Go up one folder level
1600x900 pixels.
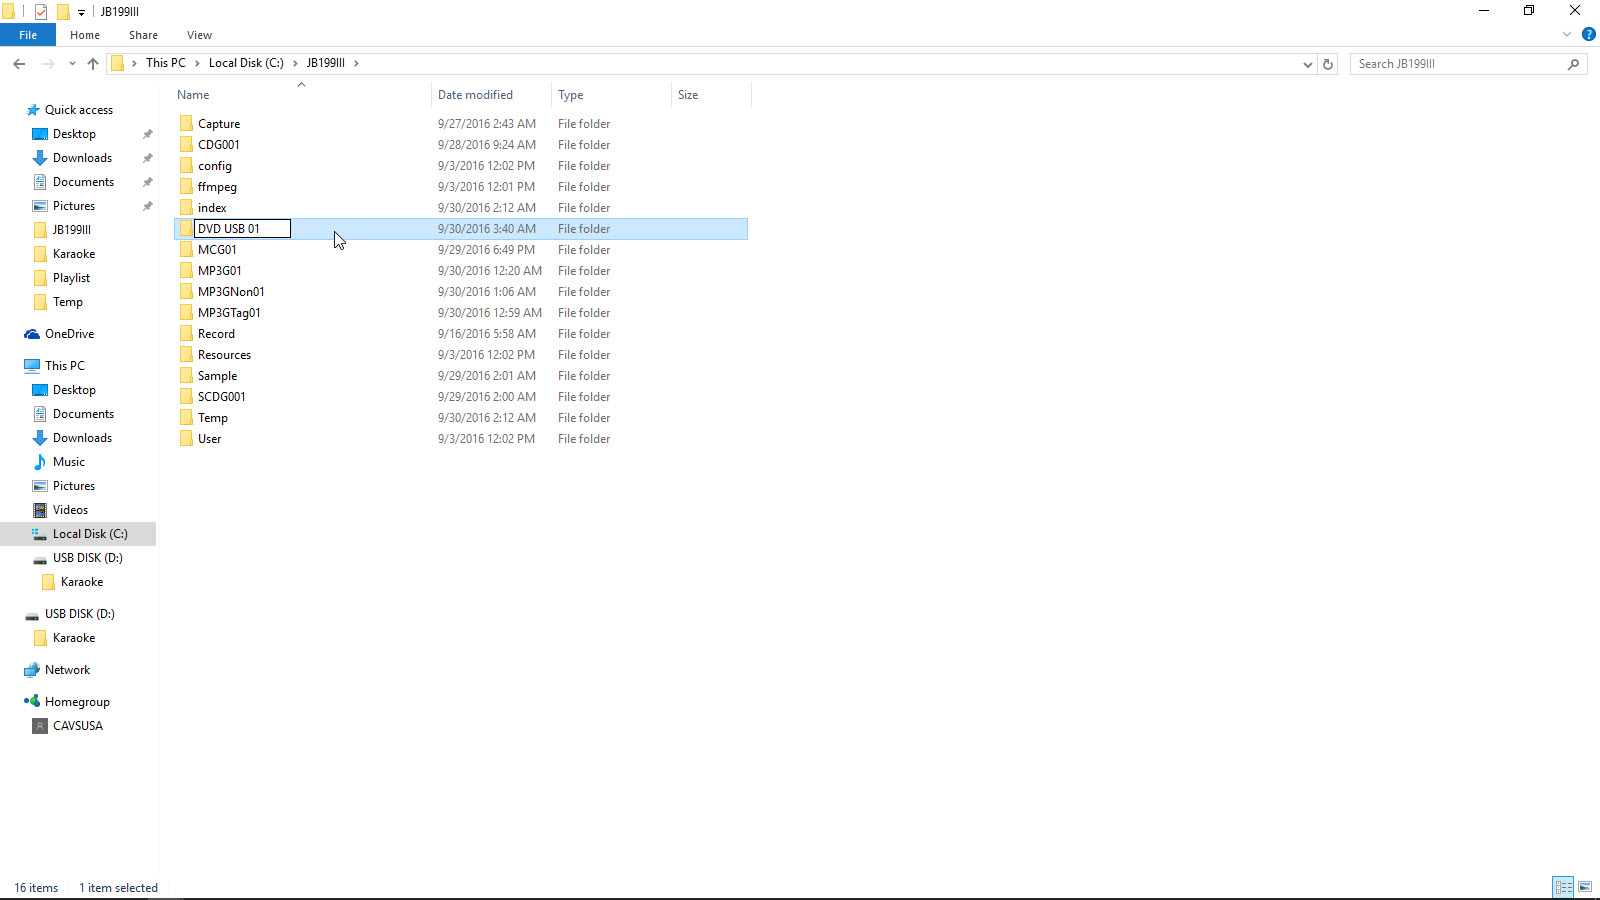point(93,64)
